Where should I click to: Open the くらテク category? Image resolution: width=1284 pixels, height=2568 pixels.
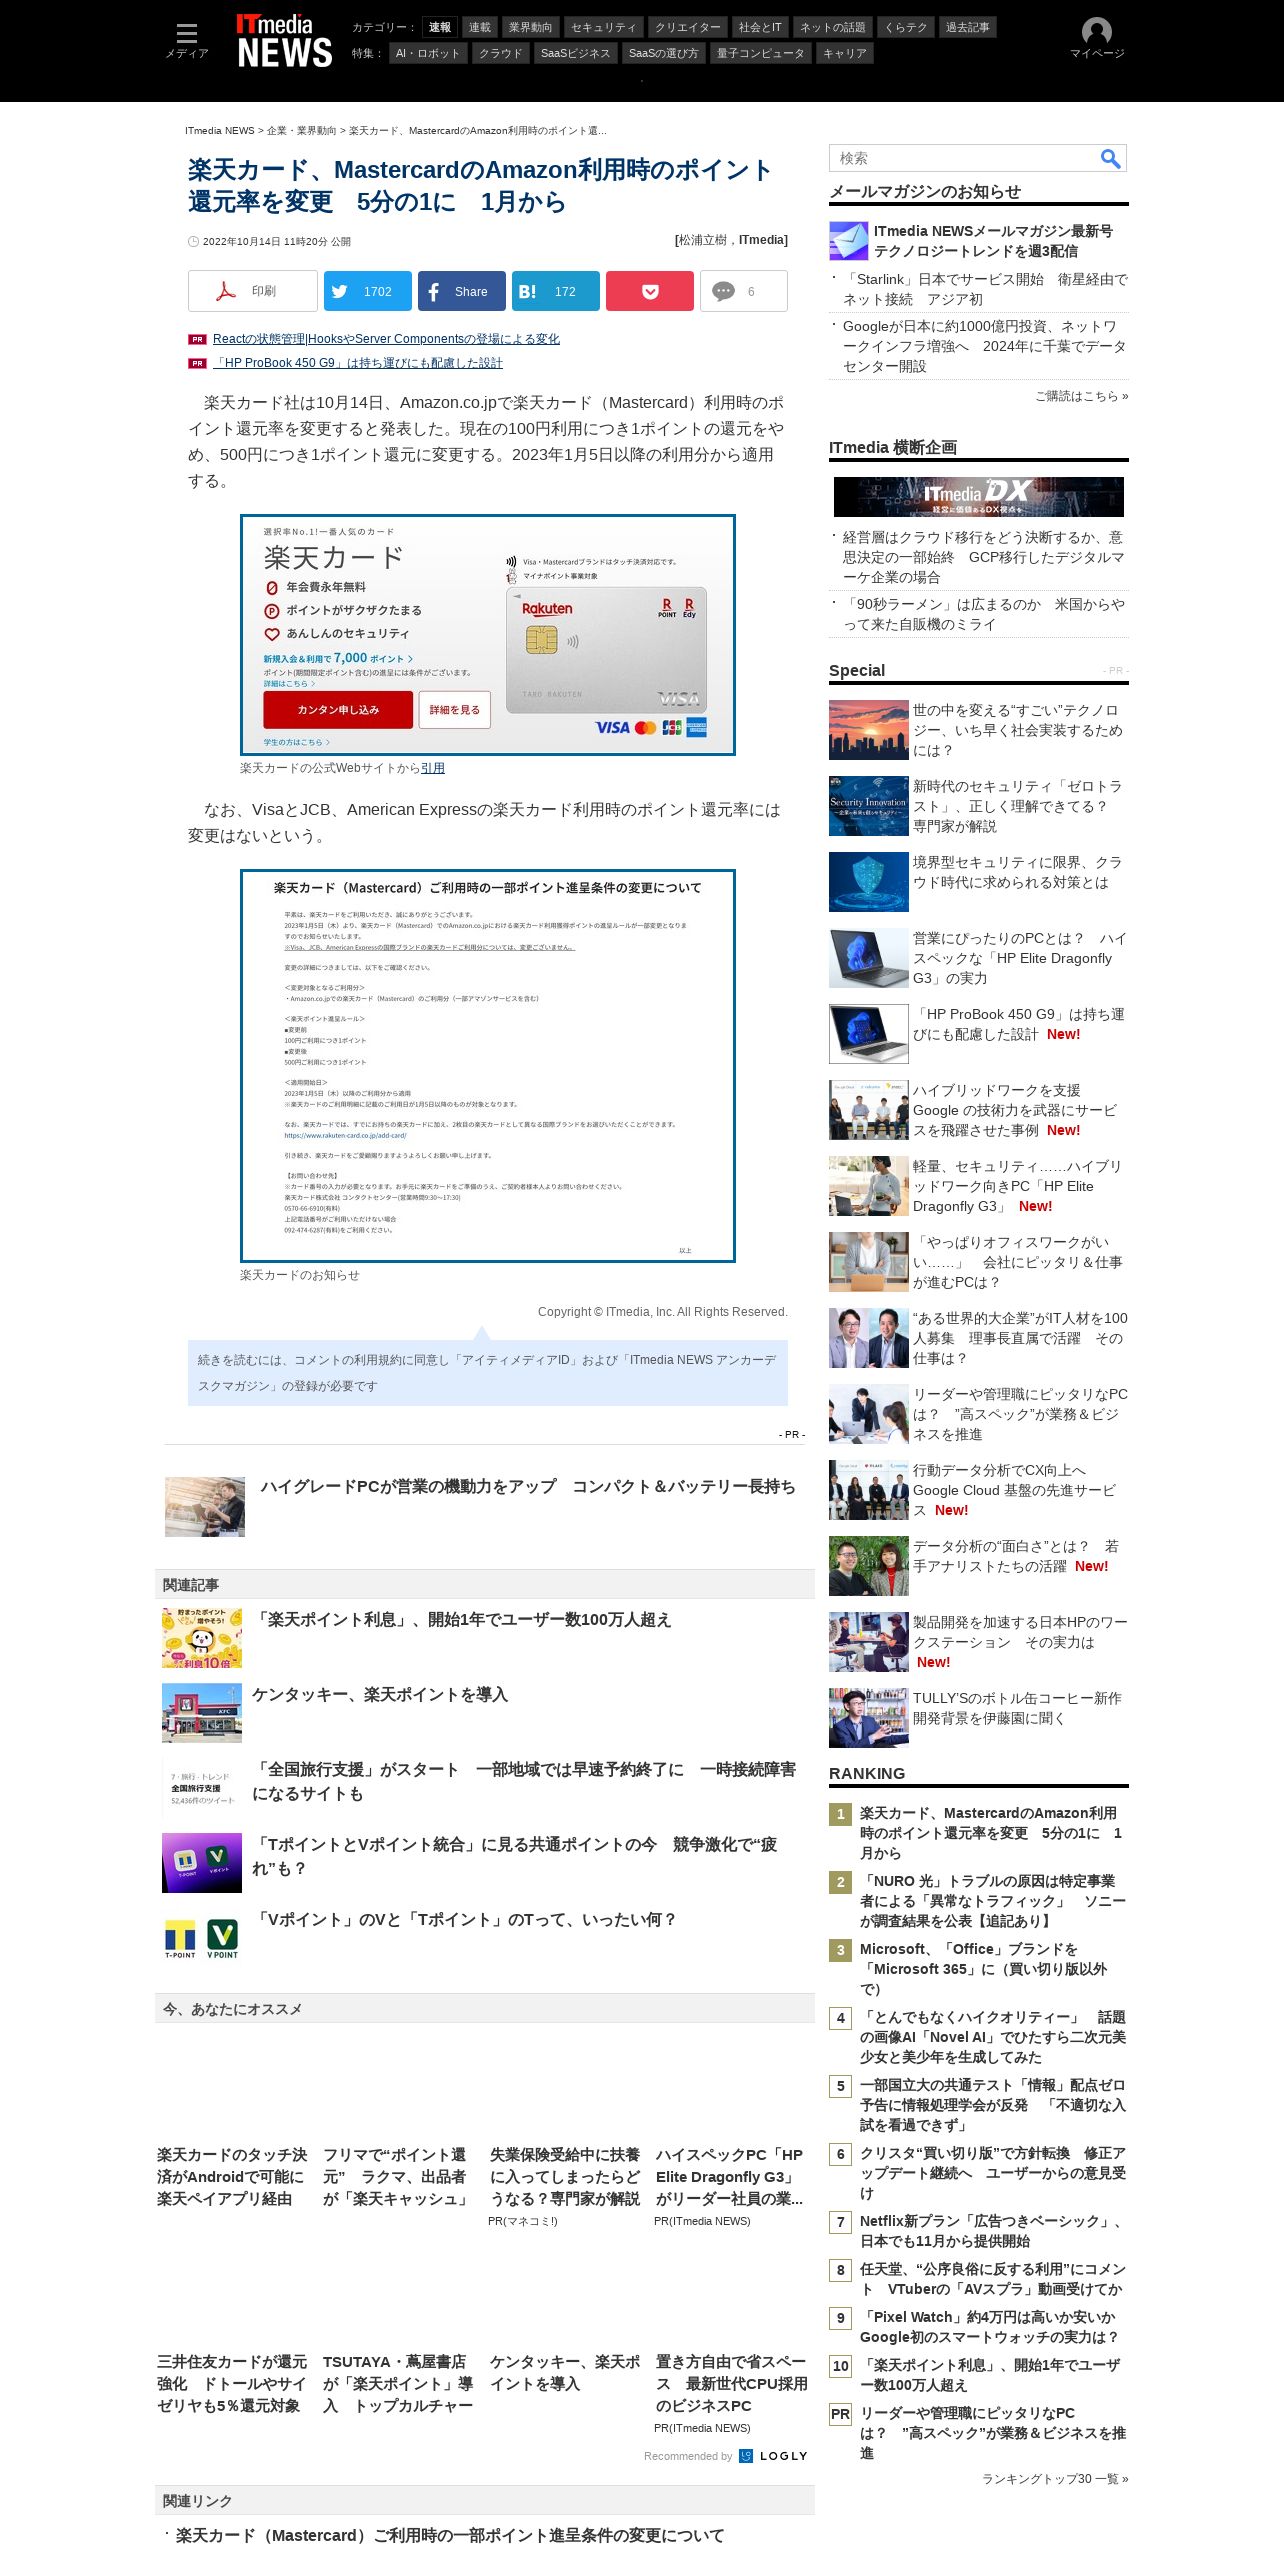click(x=906, y=27)
